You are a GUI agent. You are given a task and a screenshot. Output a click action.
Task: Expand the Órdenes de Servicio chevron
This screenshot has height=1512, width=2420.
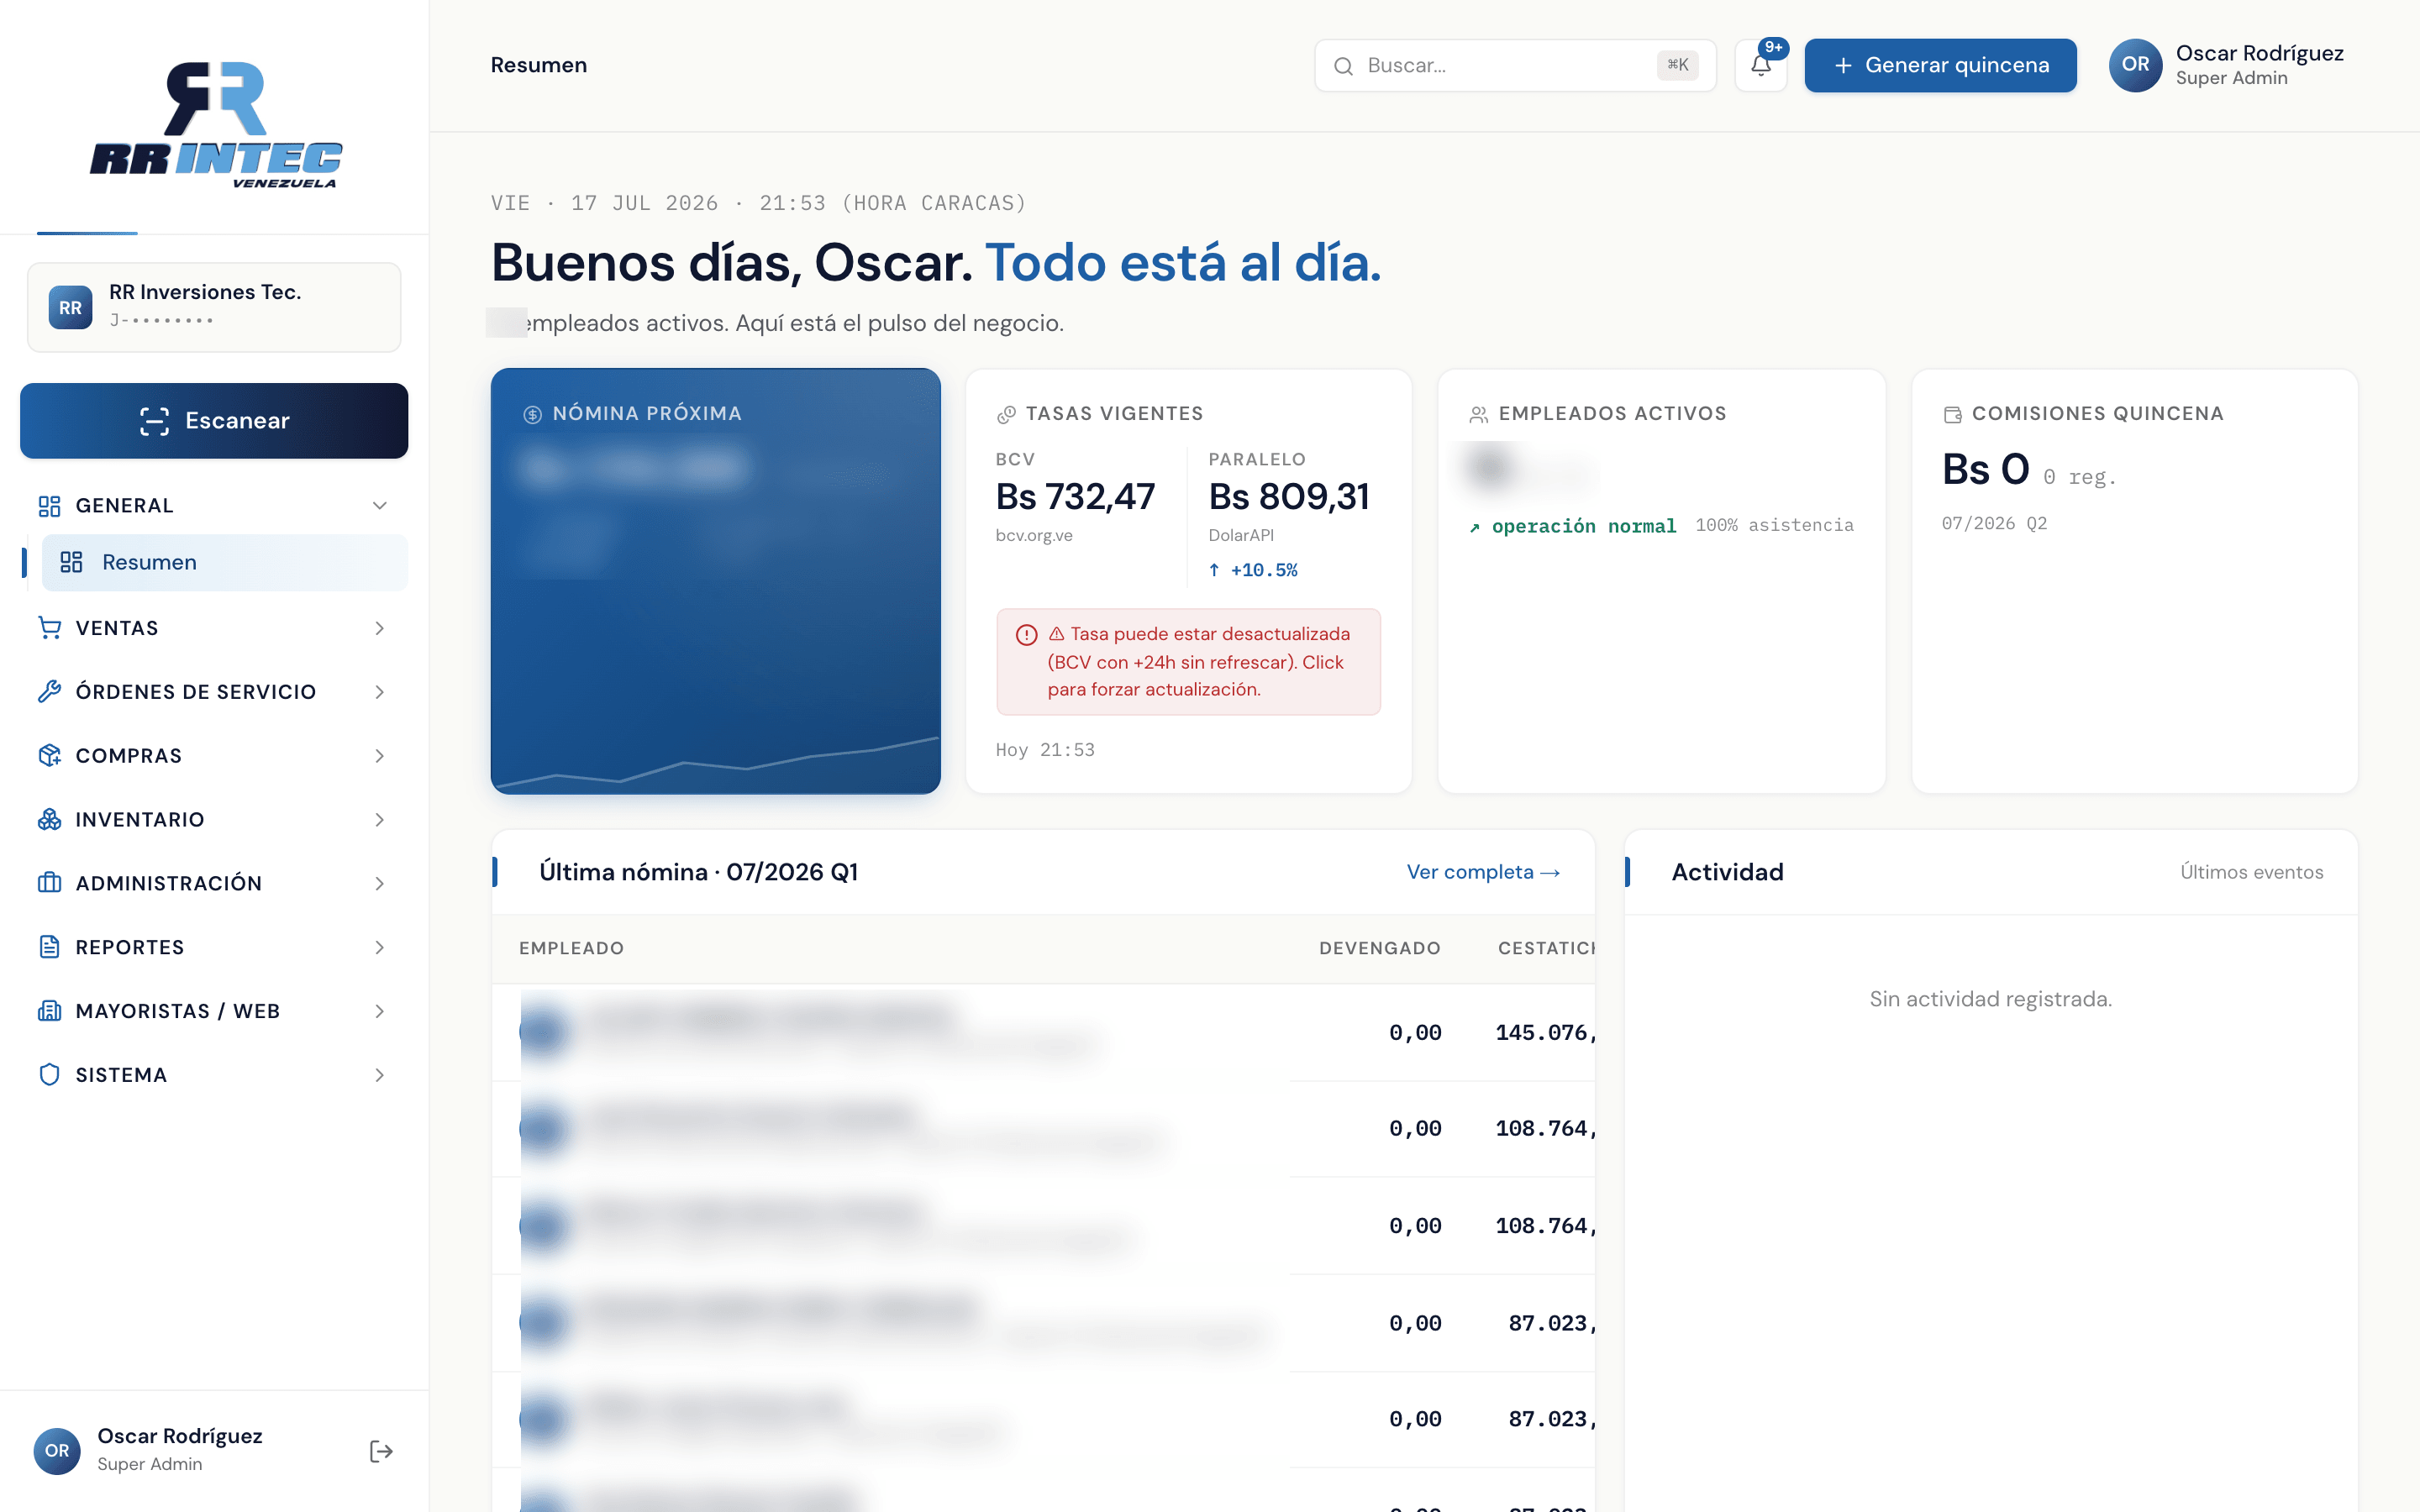[380, 692]
